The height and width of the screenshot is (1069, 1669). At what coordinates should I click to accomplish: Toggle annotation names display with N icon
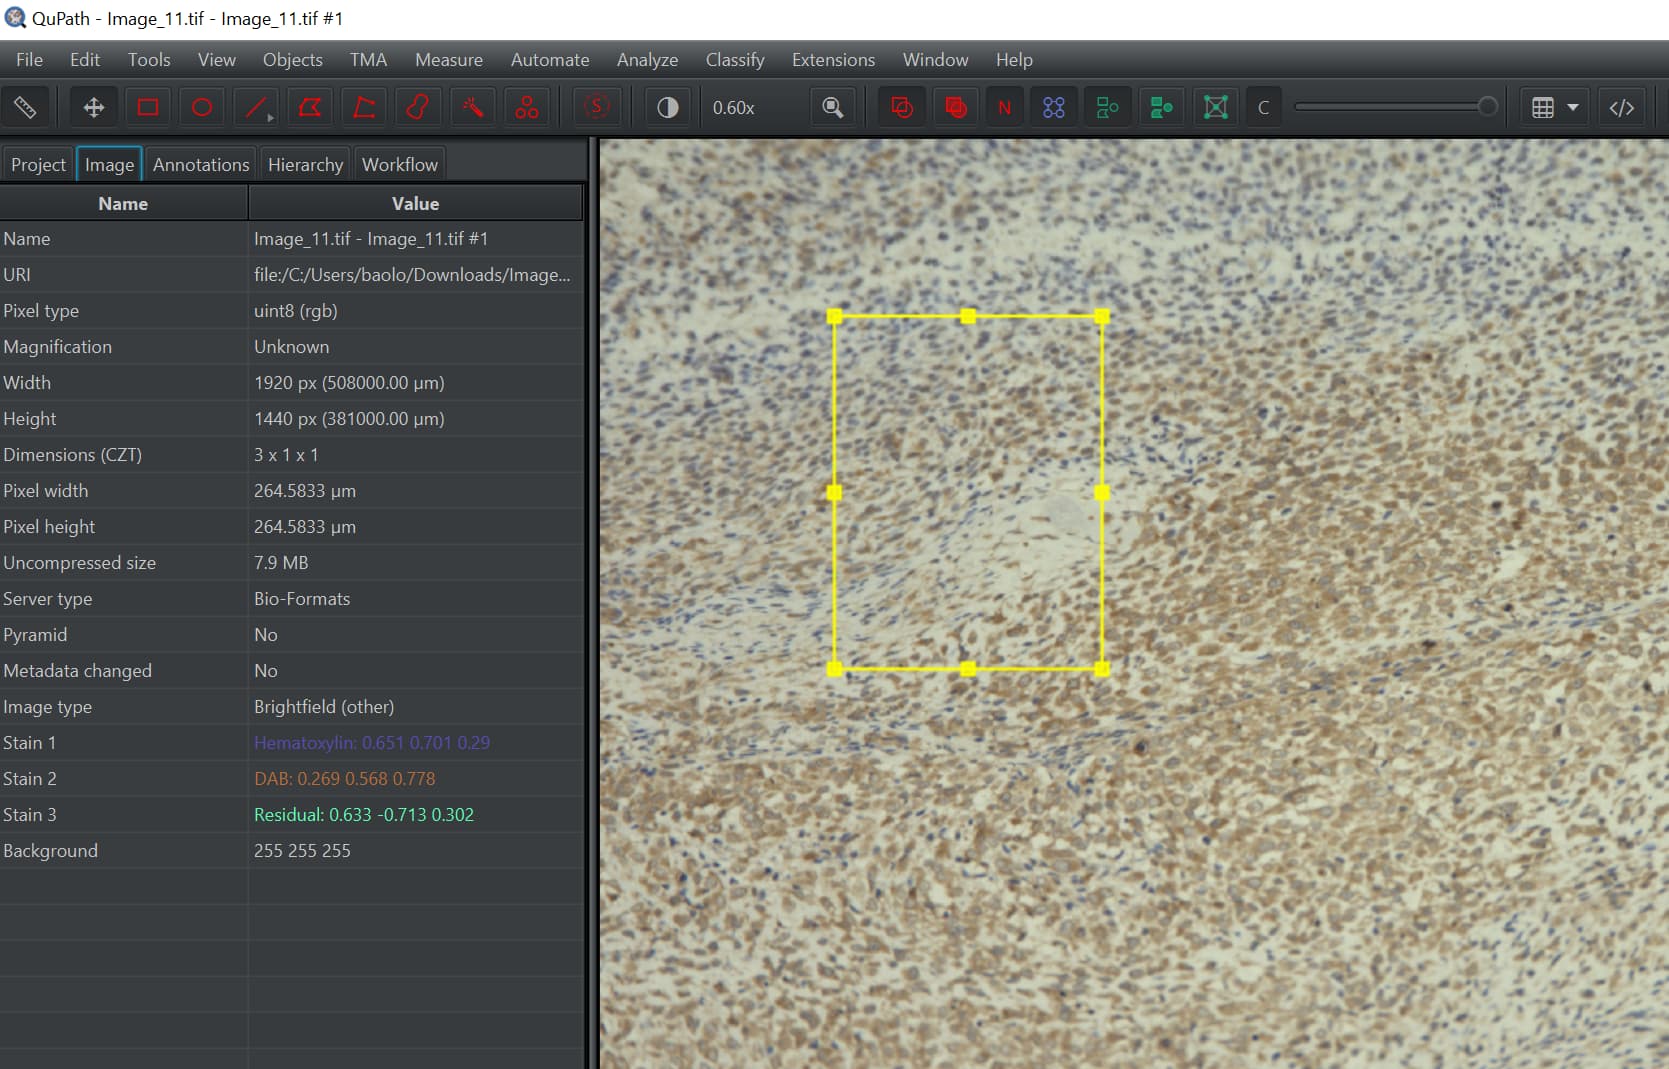pyautogui.click(x=1004, y=107)
